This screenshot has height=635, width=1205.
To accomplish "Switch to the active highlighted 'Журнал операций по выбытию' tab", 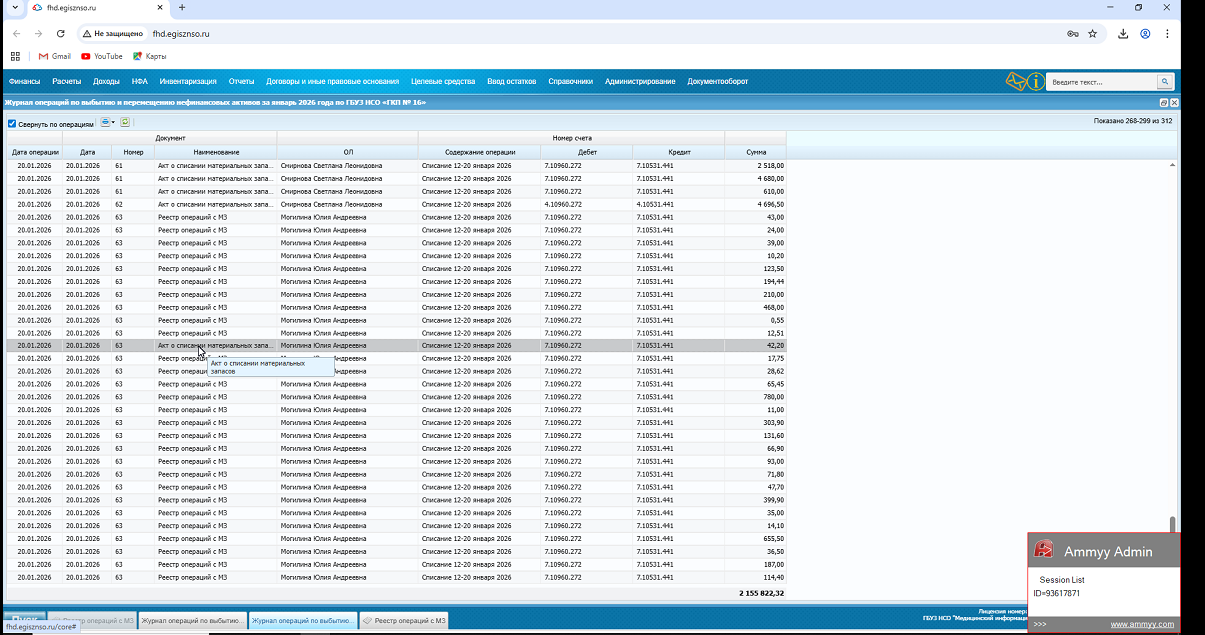I will click(x=302, y=621).
